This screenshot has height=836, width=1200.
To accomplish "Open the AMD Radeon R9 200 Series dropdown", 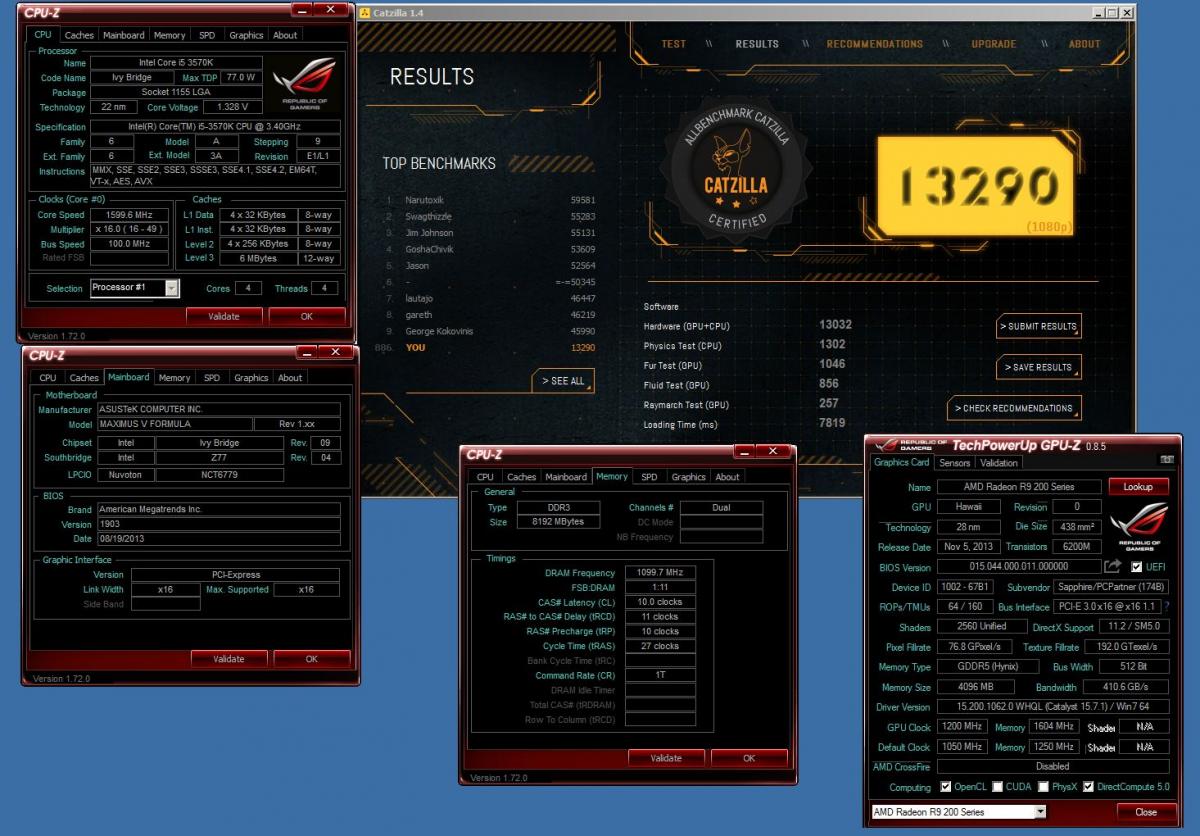I will (1040, 812).
